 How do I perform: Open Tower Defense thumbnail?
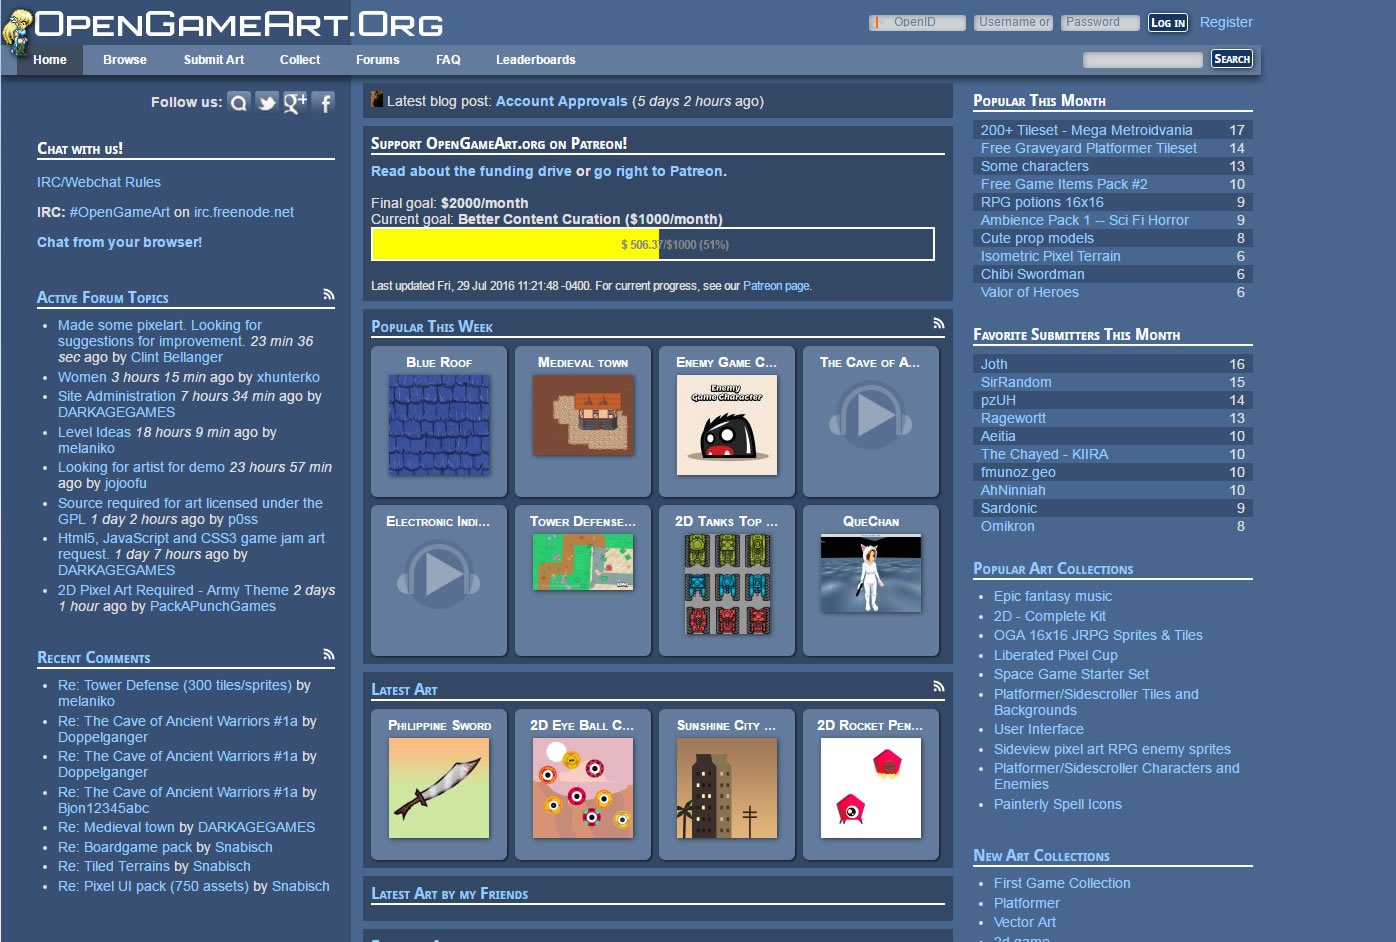coord(583,562)
